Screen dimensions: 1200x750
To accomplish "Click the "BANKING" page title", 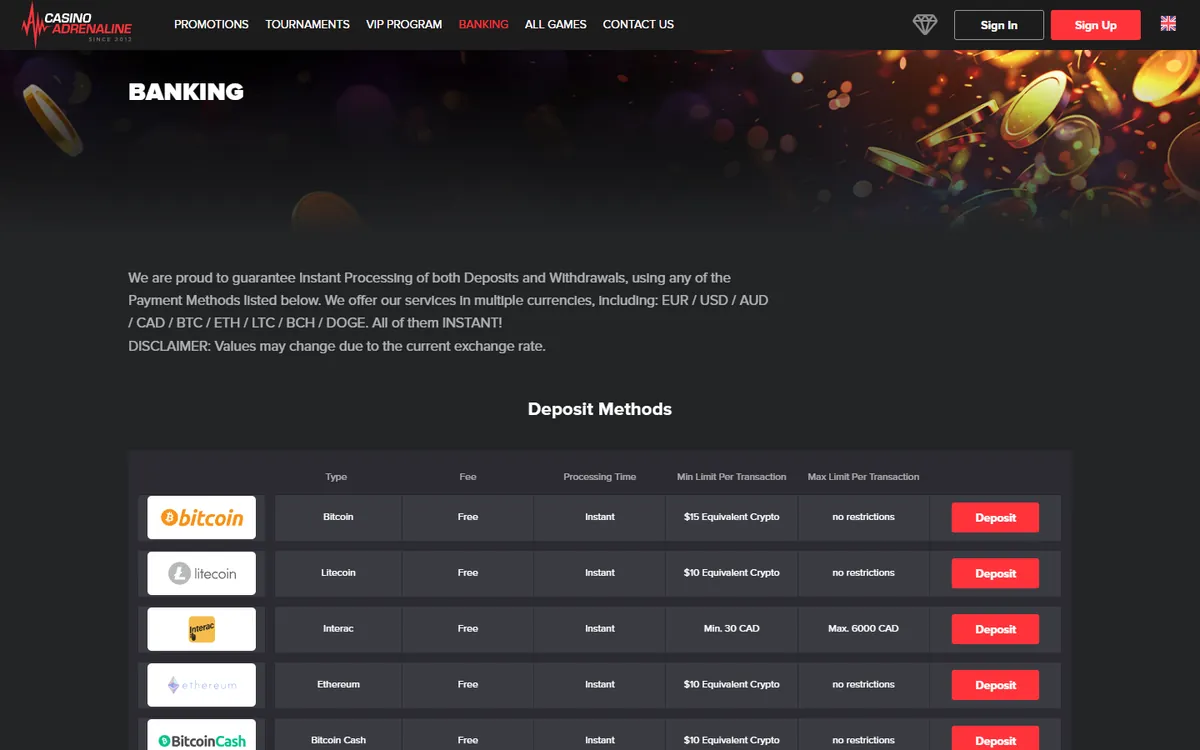I will [x=186, y=92].
